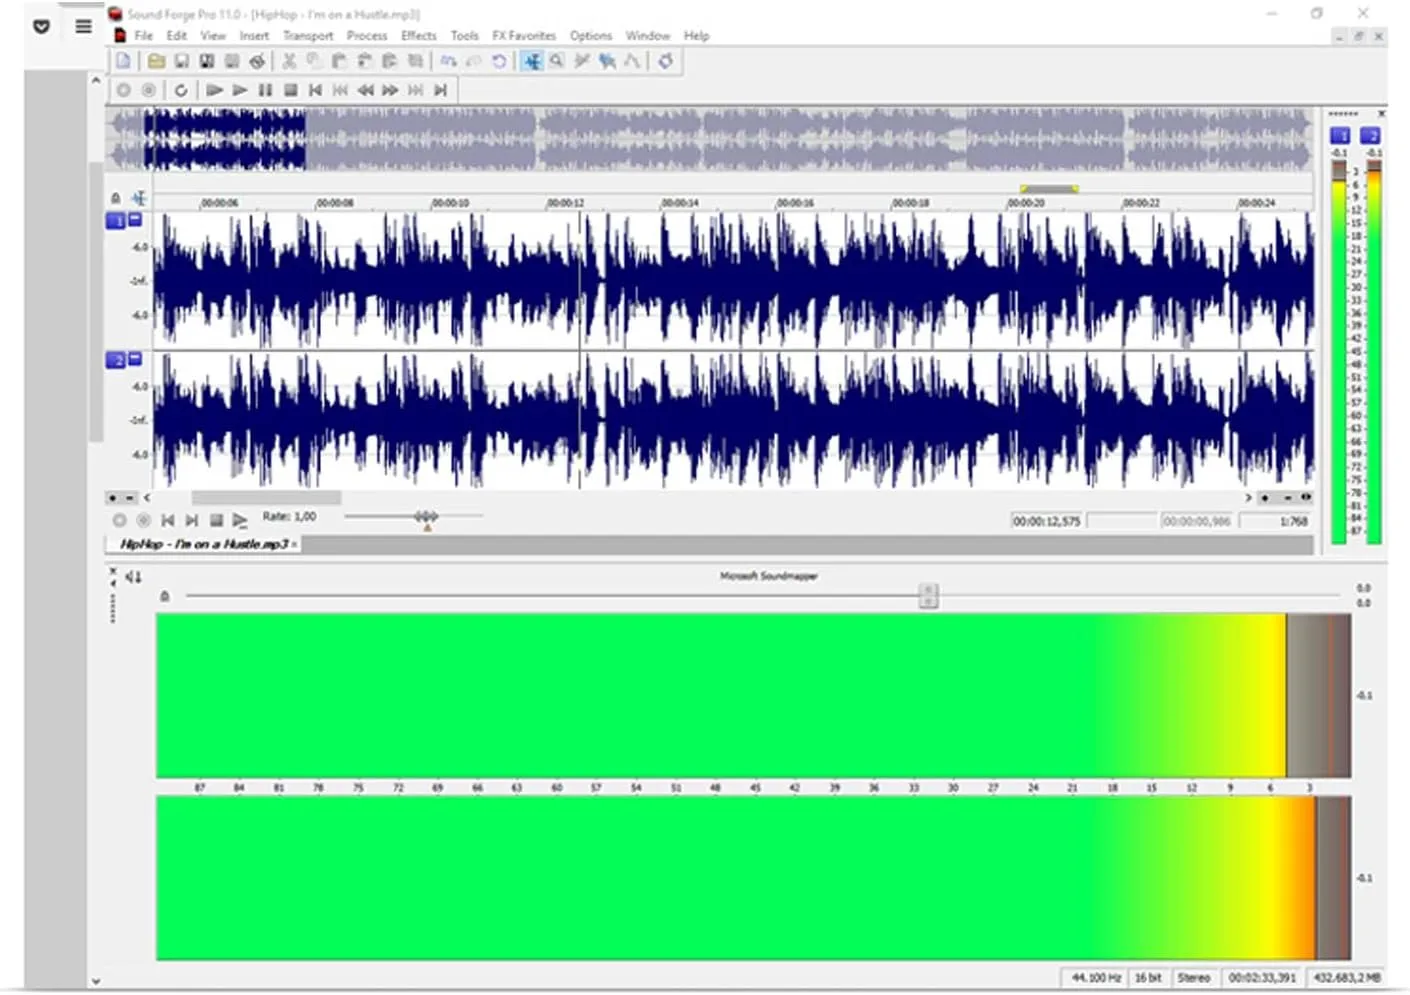This screenshot has height=995, width=1410.
Task: Open the Transport menu
Action: [x=308, y=35]
